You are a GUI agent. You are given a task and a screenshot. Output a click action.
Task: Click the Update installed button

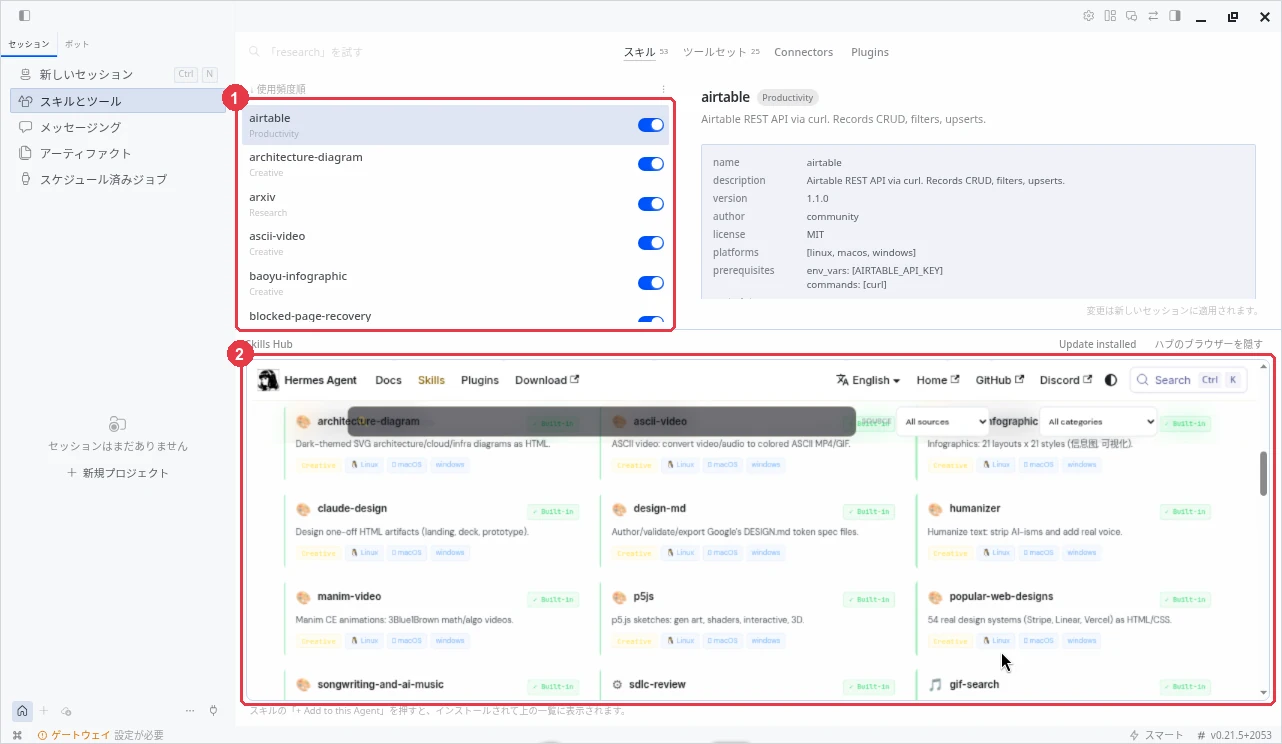[1097, 344]
